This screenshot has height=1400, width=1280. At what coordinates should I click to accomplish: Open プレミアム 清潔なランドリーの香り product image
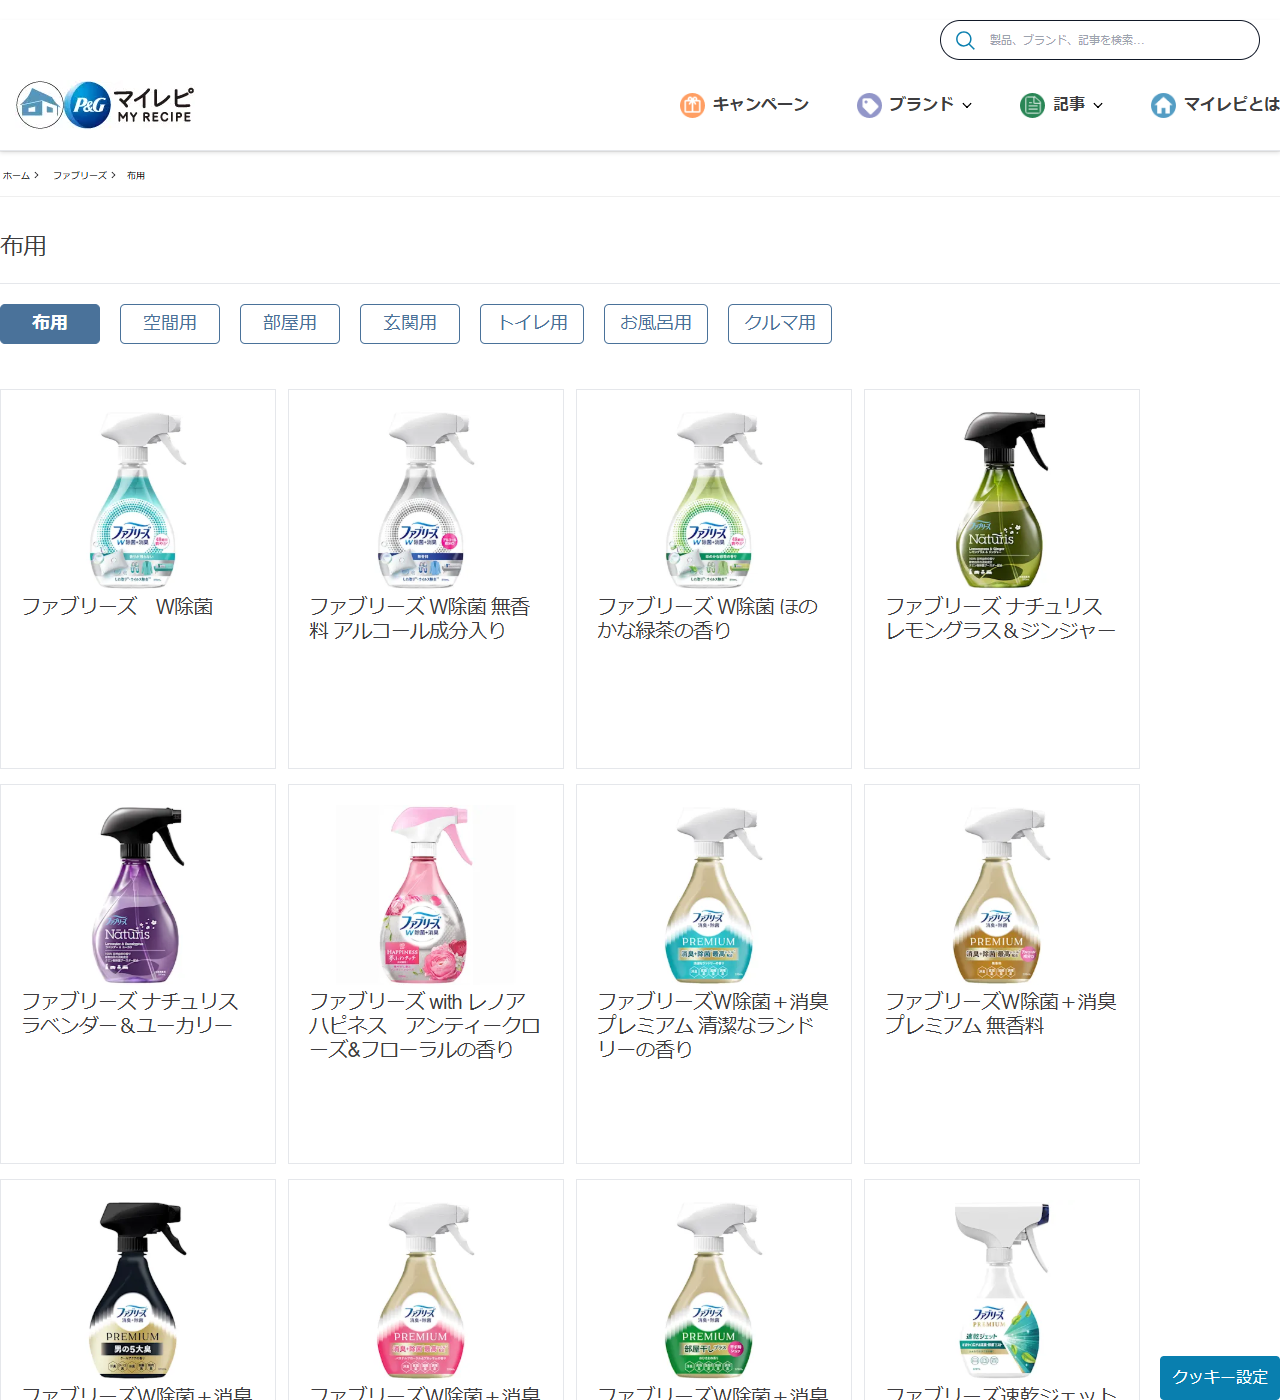coord(714,895)
